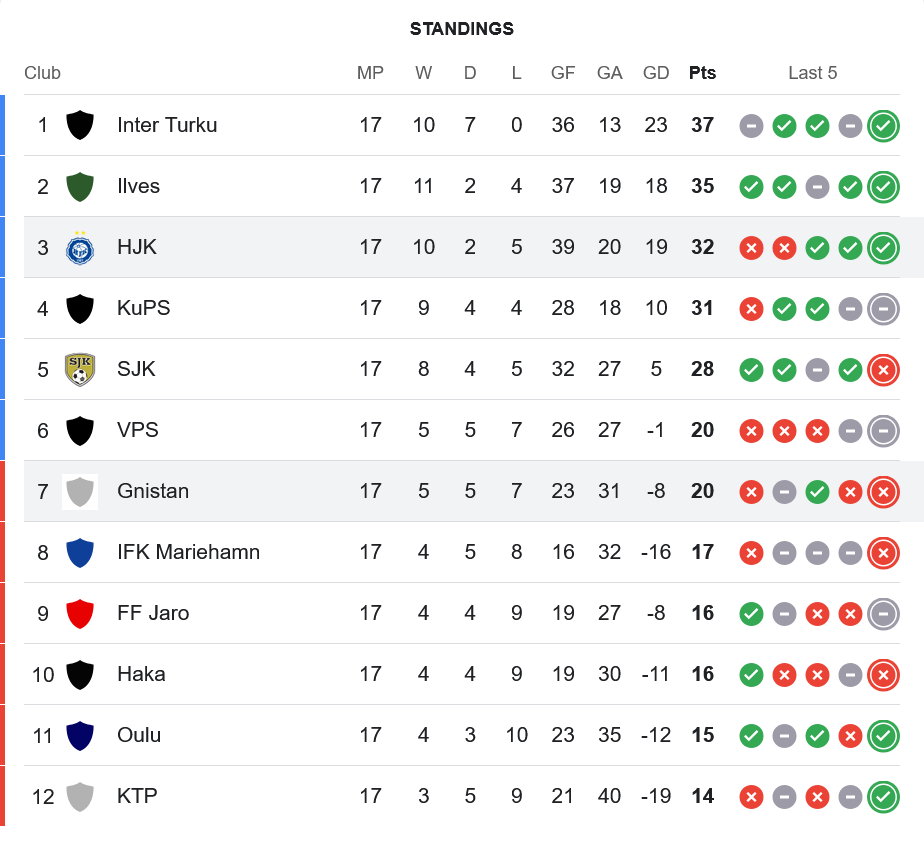The height and width of the screenshot is (843, 924).
Task: Open Inter Turku's latest win result icon
Action: point(883,126)
